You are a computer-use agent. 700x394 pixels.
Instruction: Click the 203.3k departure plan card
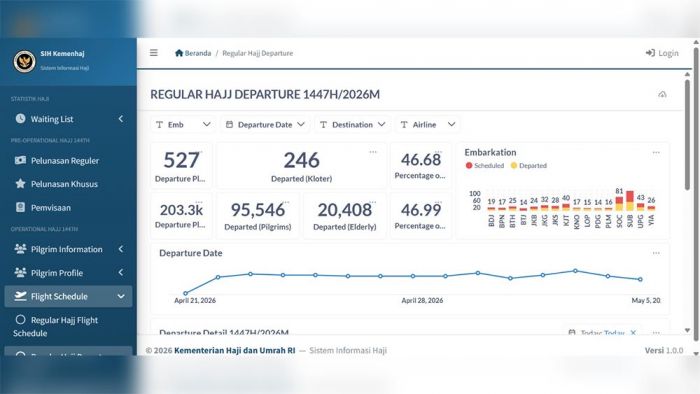[x=181, y=216]
